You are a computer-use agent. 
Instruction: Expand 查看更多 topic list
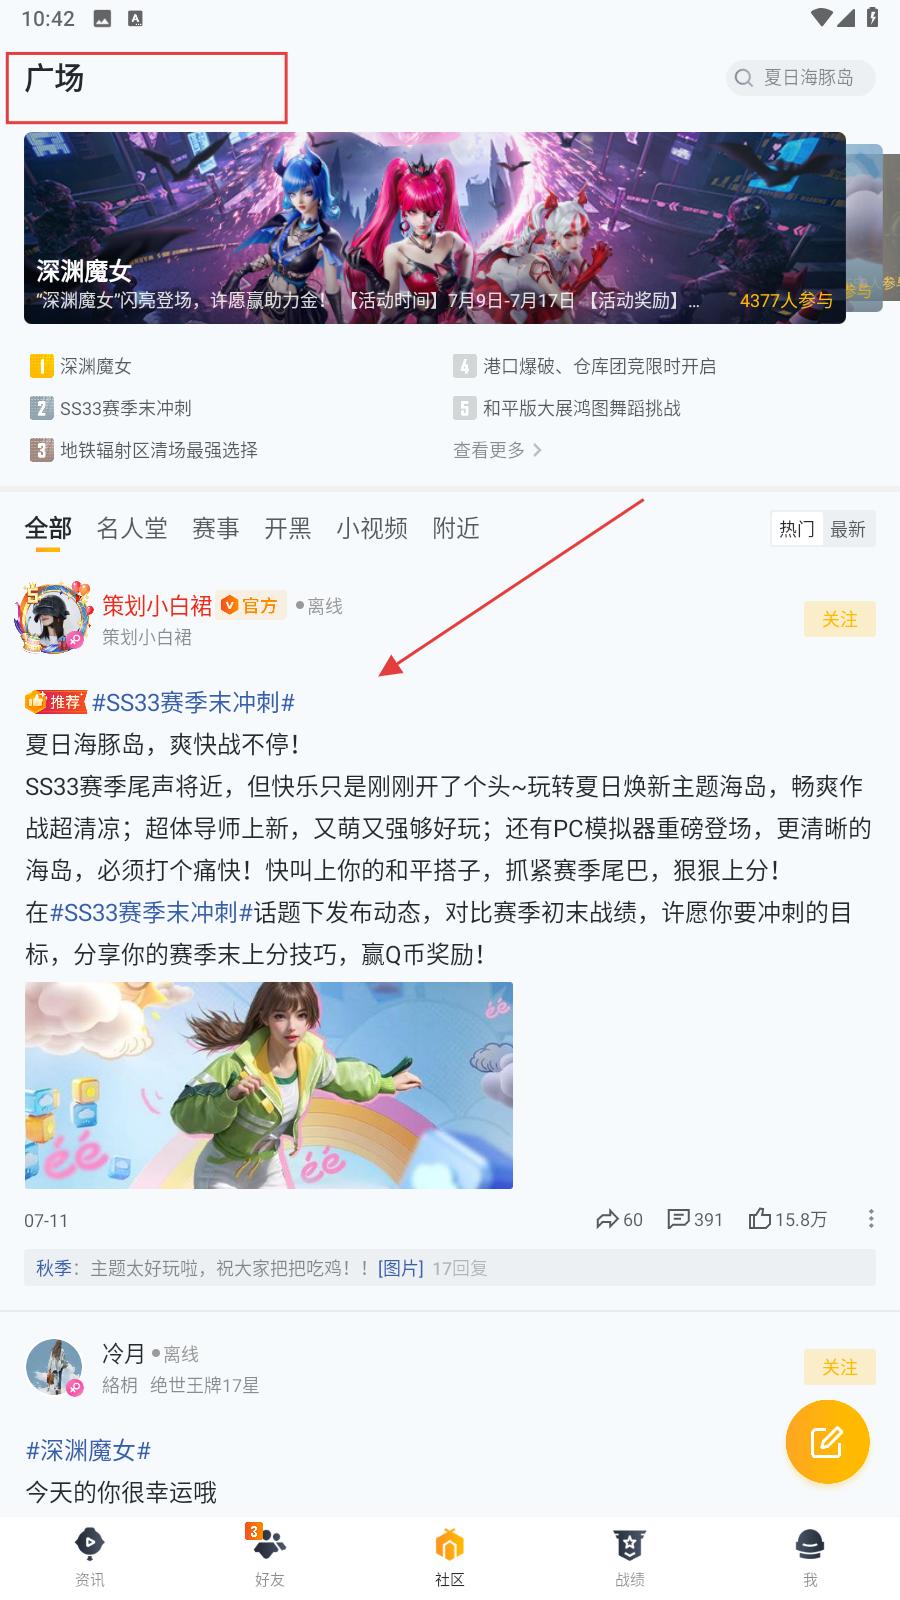click(498, 450)
